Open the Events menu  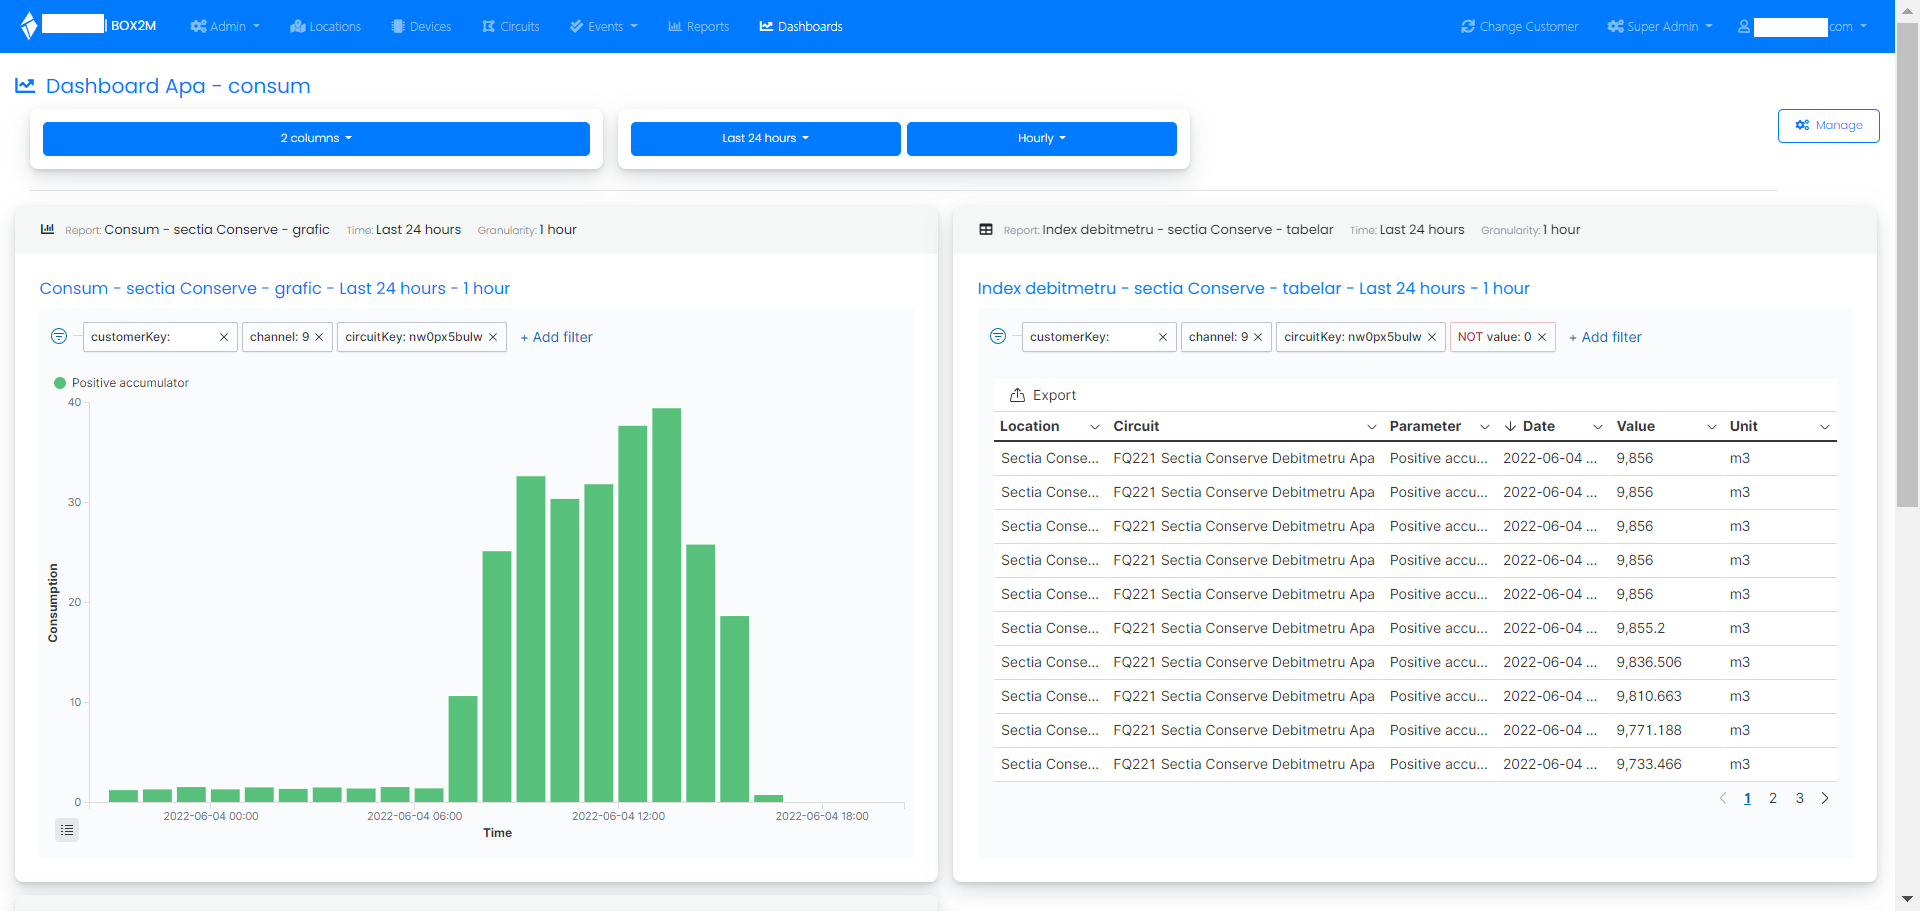tap(604, 27)
